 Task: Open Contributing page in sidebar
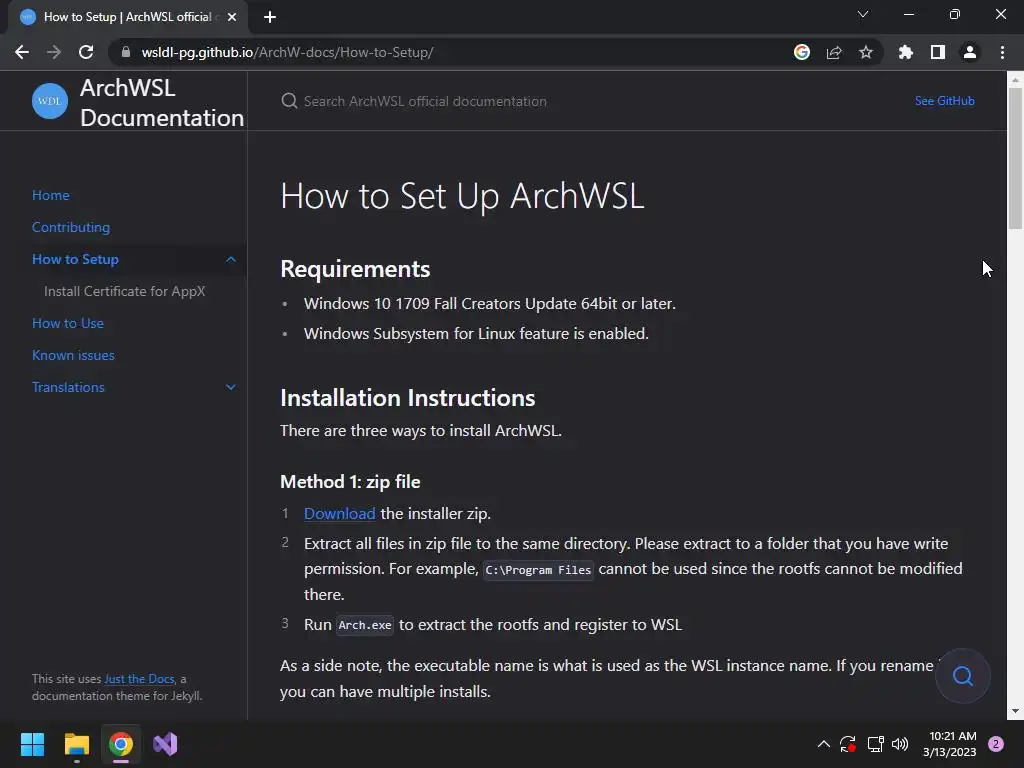point(71,227)
